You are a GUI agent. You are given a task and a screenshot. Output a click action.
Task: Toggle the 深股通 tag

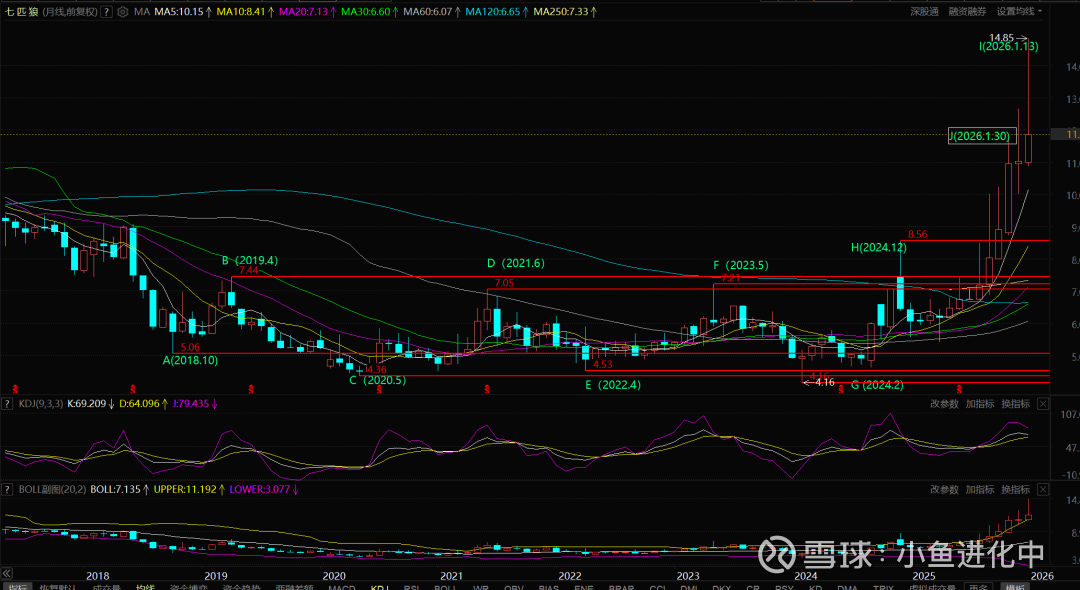924,12
